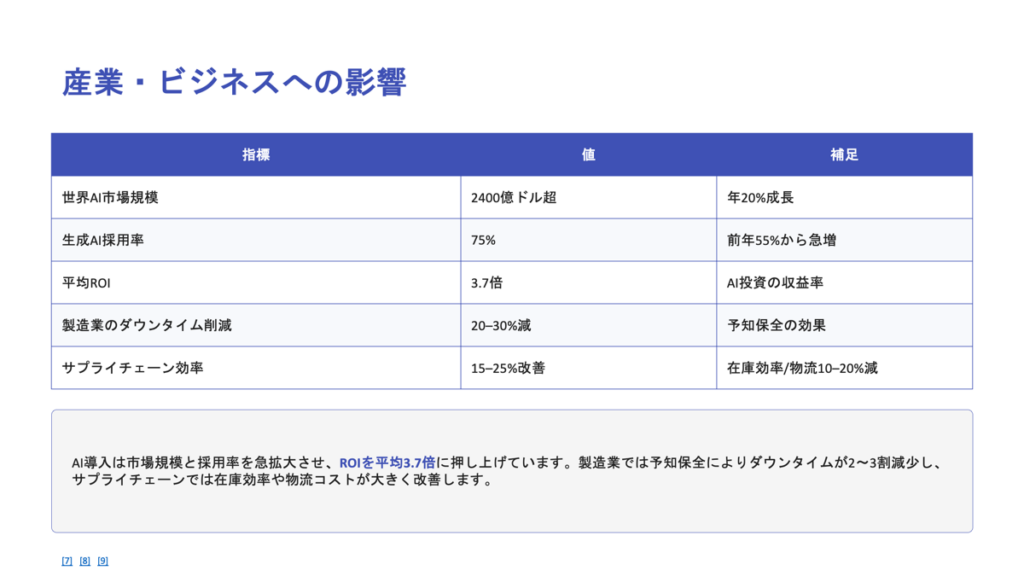The width and height of the screenshot is (1024, 576).
Task: Select the 2400億ドル超 value cell
Action: (x=513, y=198)
